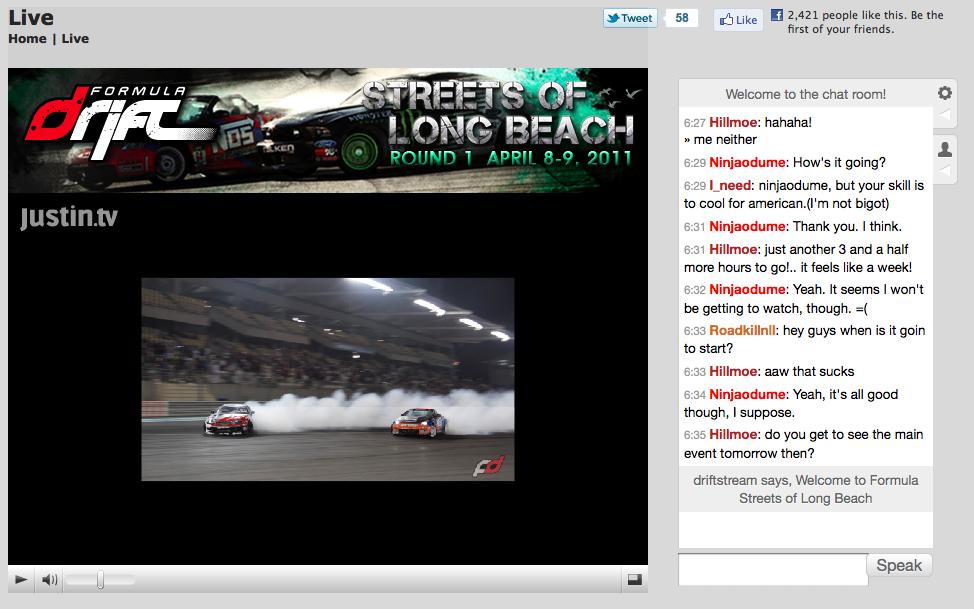Click the volume slider handle

tap(100, 579)
